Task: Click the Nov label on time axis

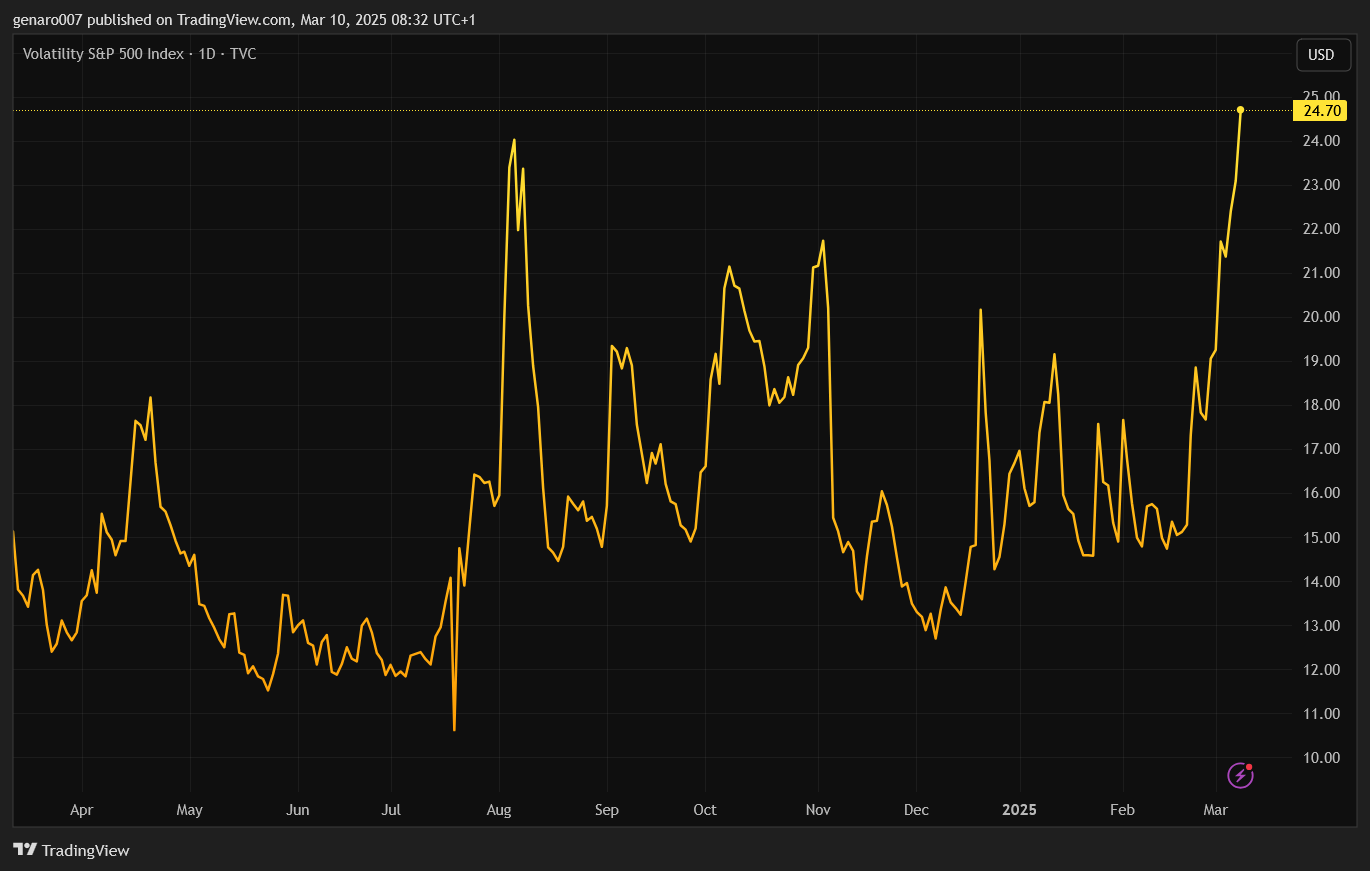Action: pyautogui.click(x=819, y=810)
